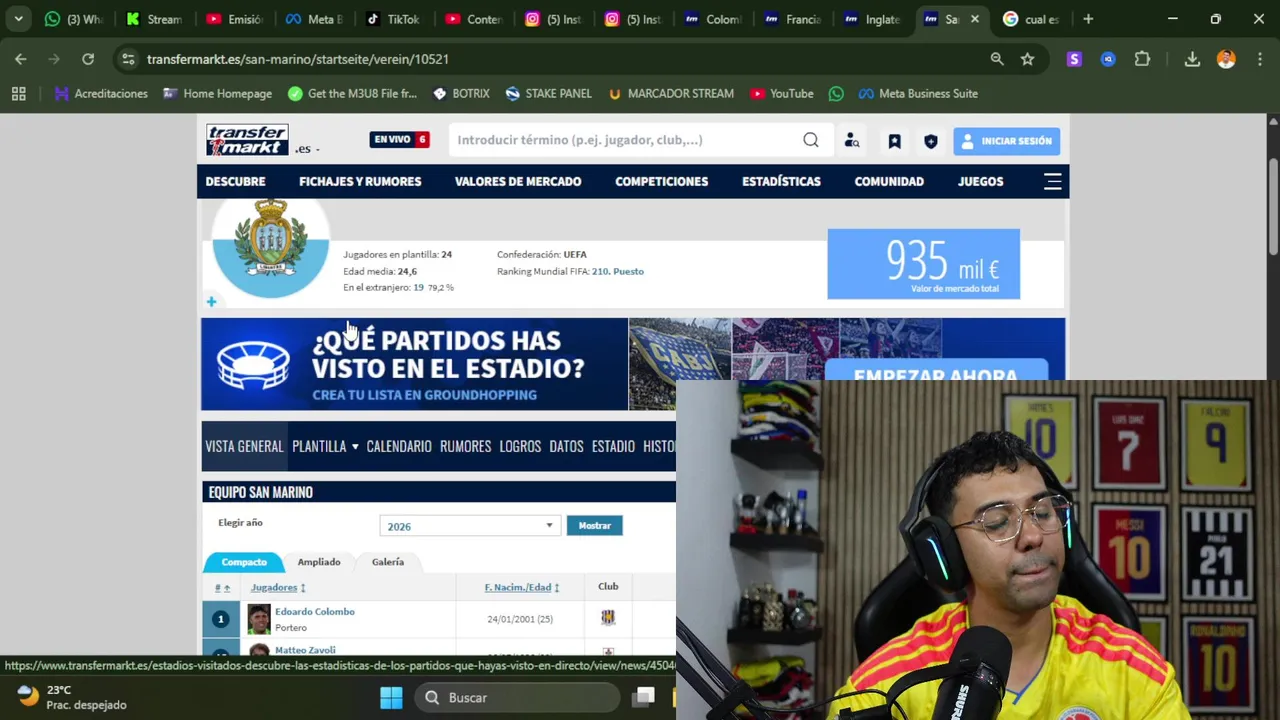The height and width of the screenshot is (720, 1280).
Task: Click the address bar URL field
Action: (x=560, y=59)
